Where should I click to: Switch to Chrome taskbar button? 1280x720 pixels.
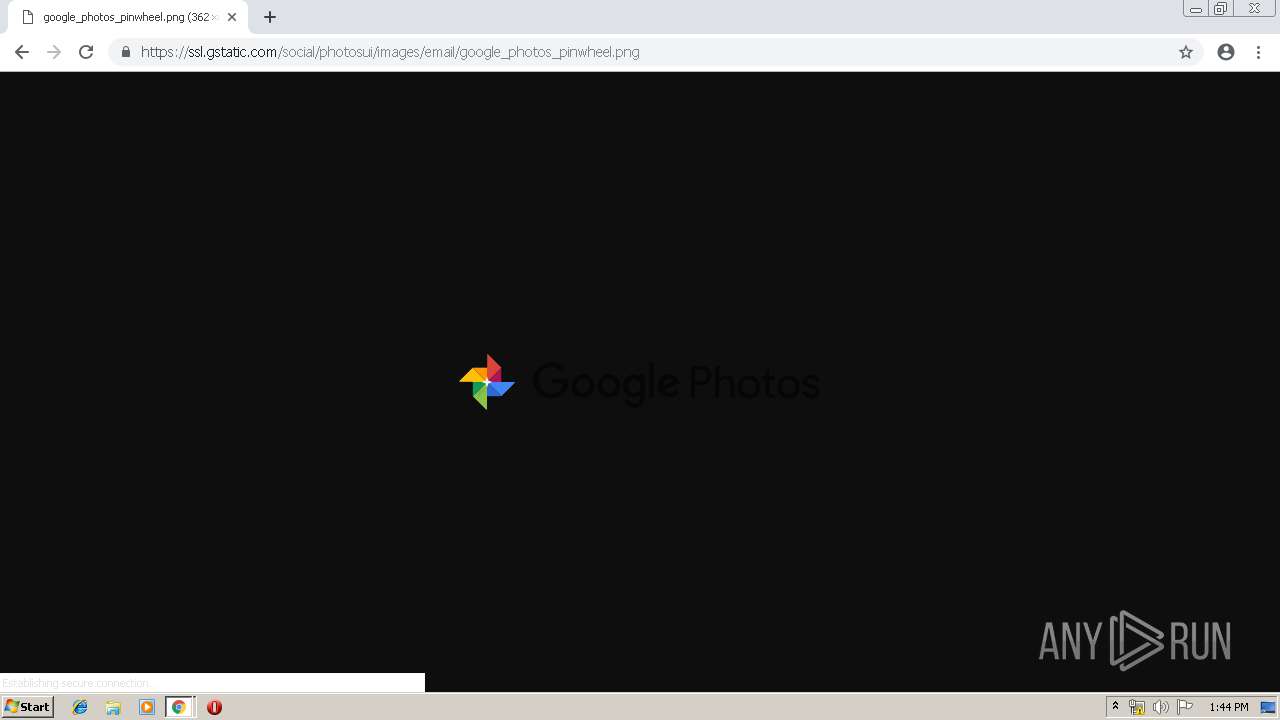pos(179,707)
